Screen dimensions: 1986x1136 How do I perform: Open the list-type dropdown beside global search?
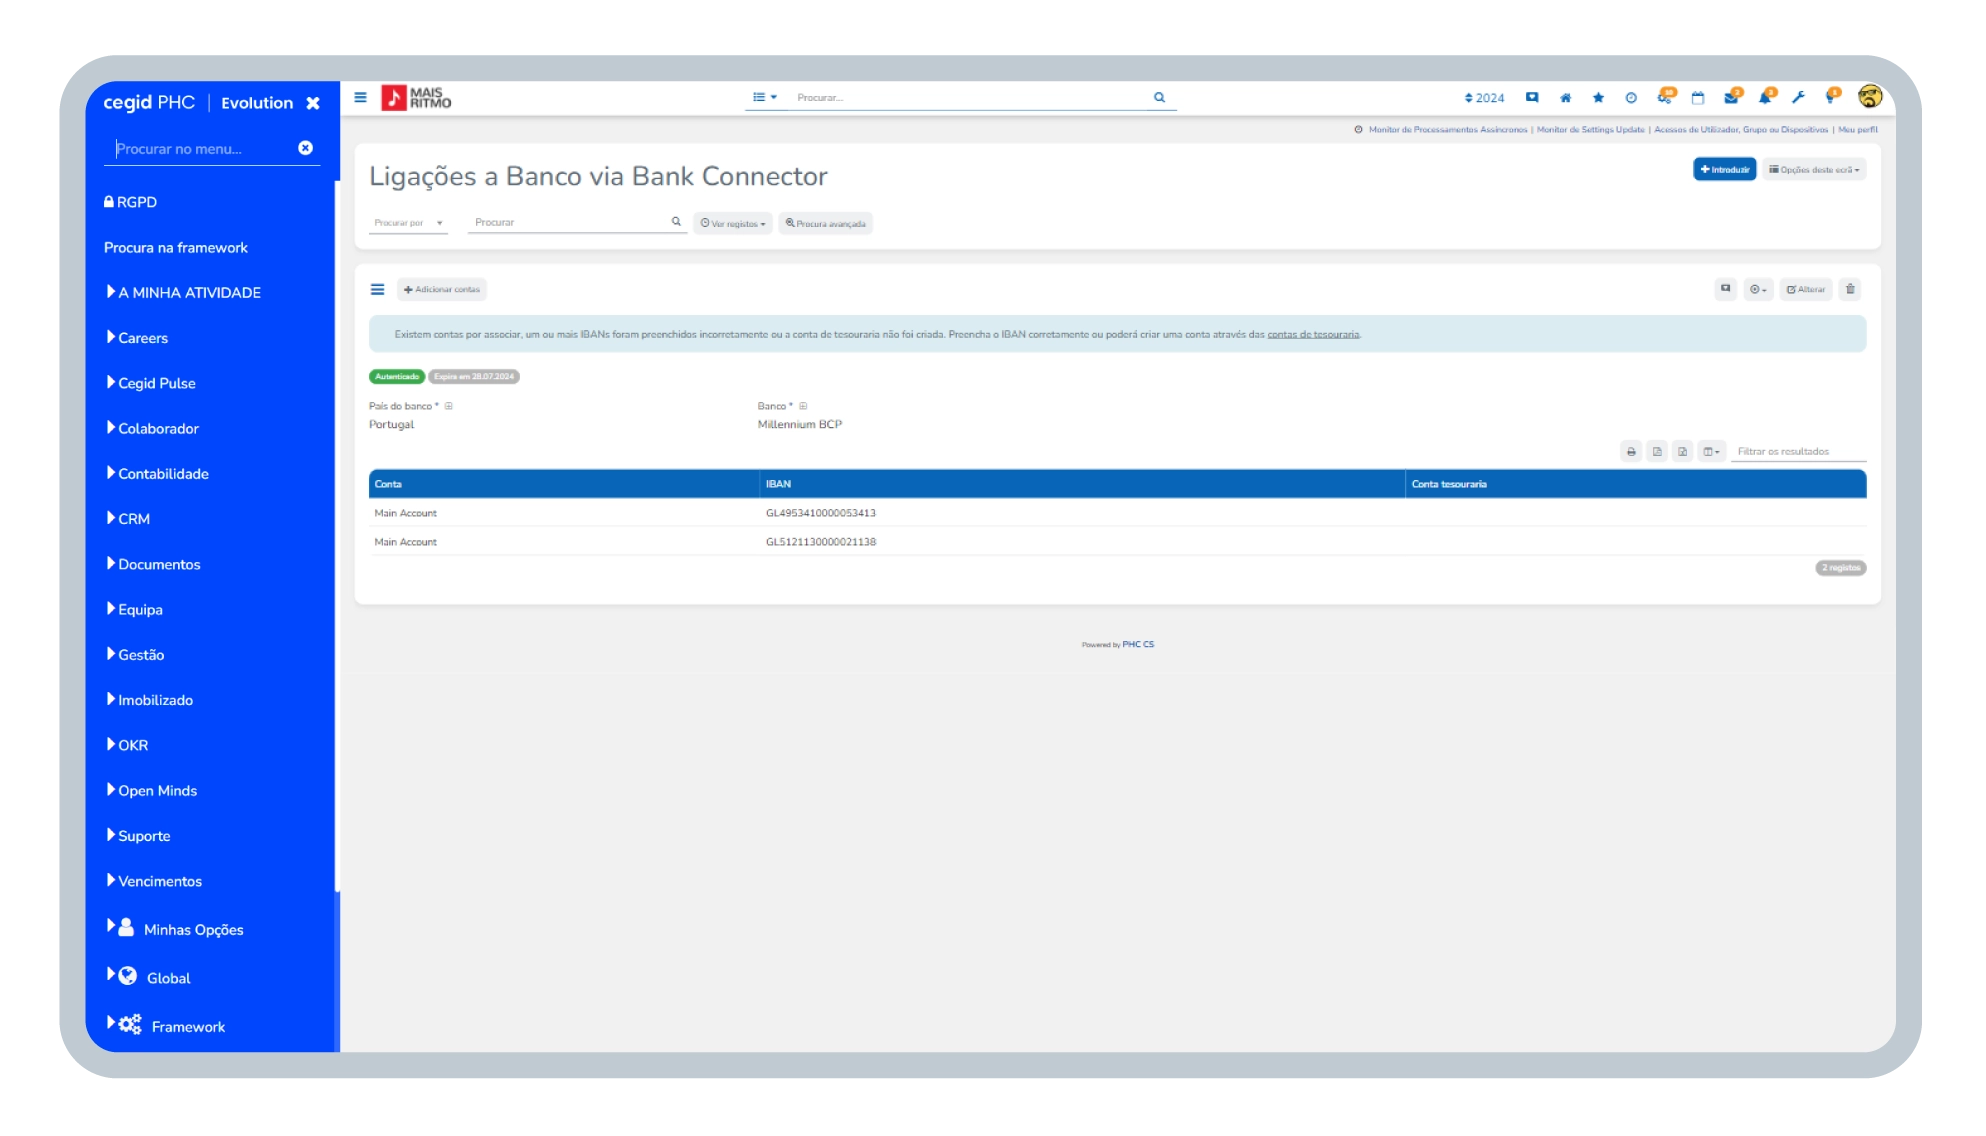pyautogui.click(x=765, y=98)
